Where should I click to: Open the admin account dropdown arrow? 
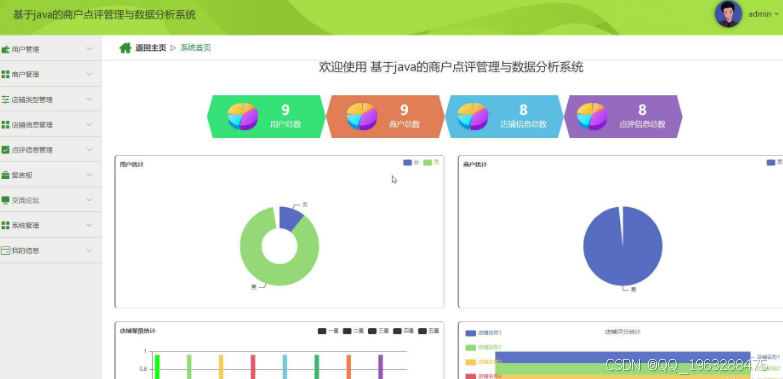[x=776, y=14]
